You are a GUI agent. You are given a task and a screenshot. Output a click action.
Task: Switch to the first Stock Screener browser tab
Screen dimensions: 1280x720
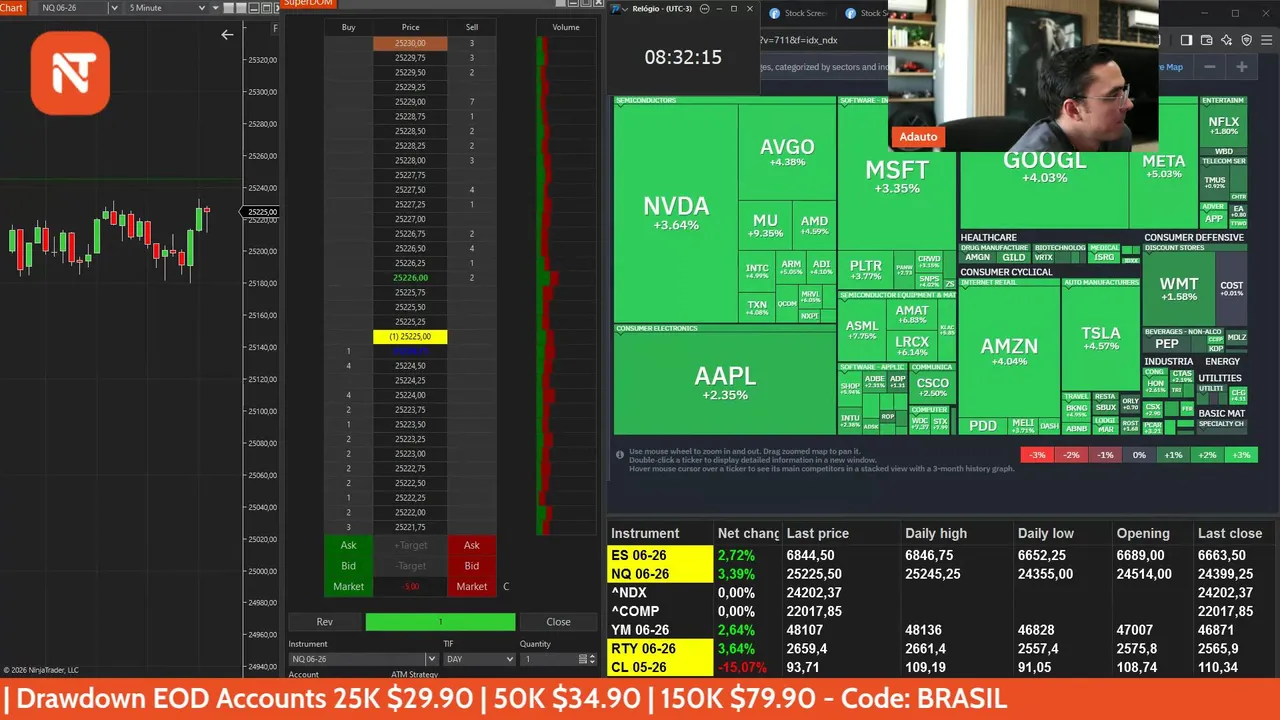tap(799, 13)
